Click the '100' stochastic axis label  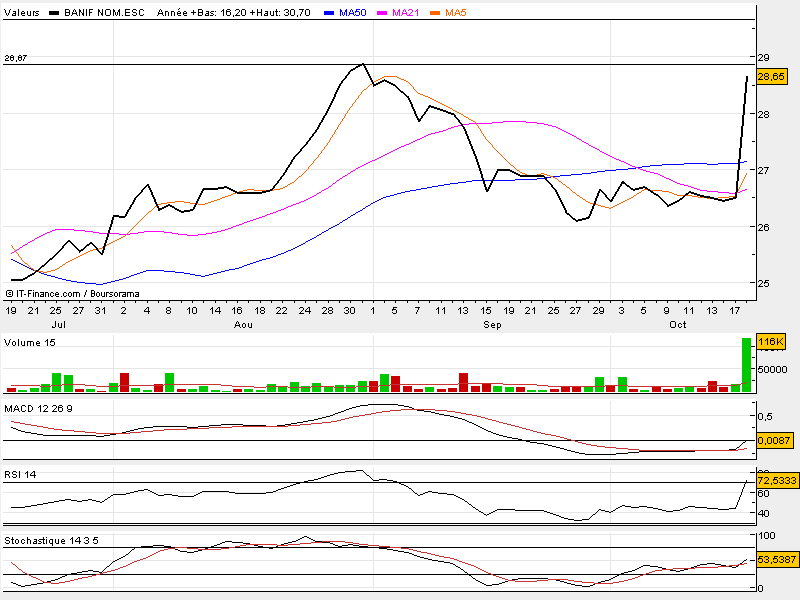[x=767, y=536]
